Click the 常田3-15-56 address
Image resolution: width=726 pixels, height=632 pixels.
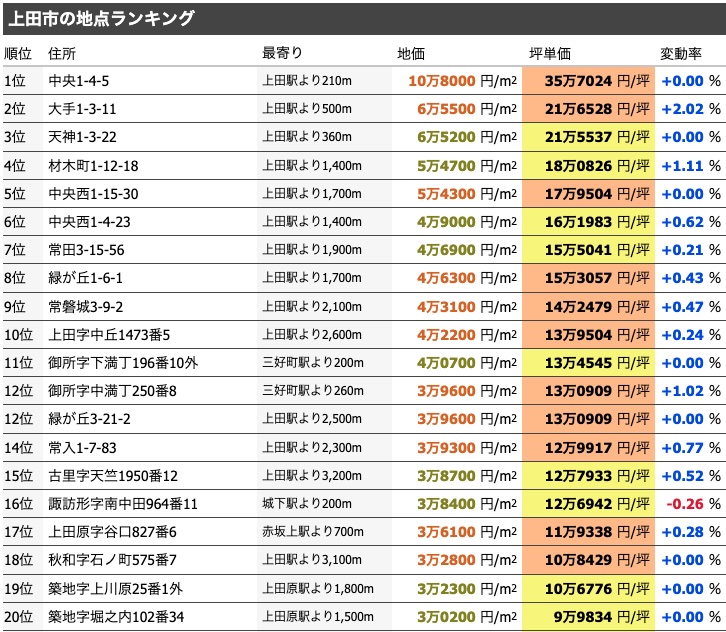pyautogui.click(x=86, y=250)
